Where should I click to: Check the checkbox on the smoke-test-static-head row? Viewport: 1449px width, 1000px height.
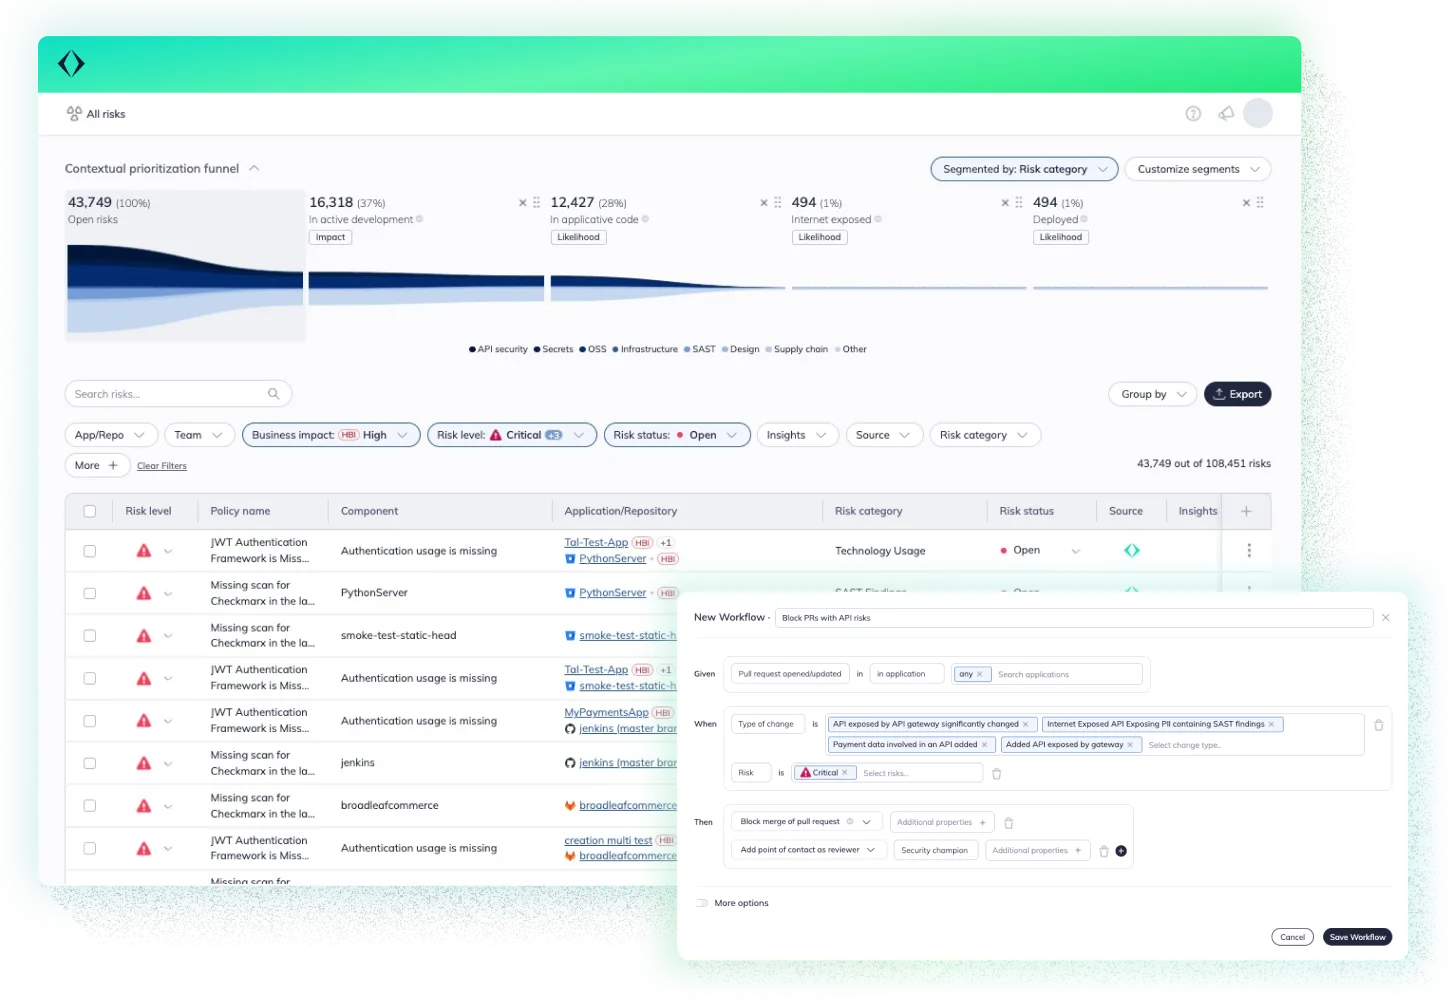(89, 635)
